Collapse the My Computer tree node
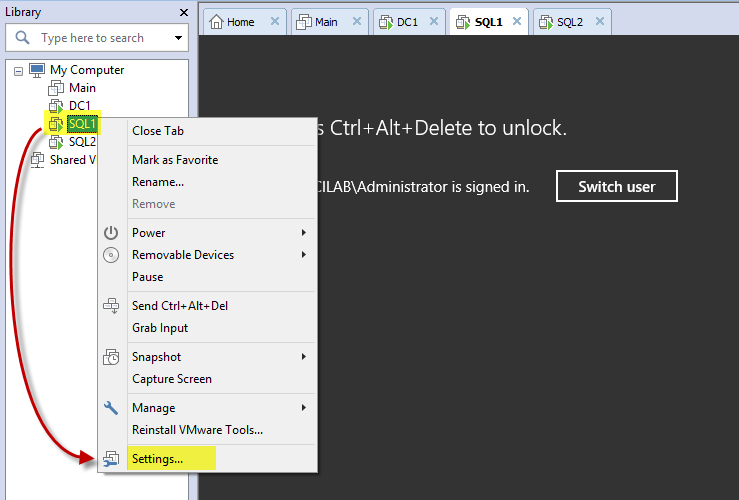This screenshot has width=739, height=500. tap(18, 71)
